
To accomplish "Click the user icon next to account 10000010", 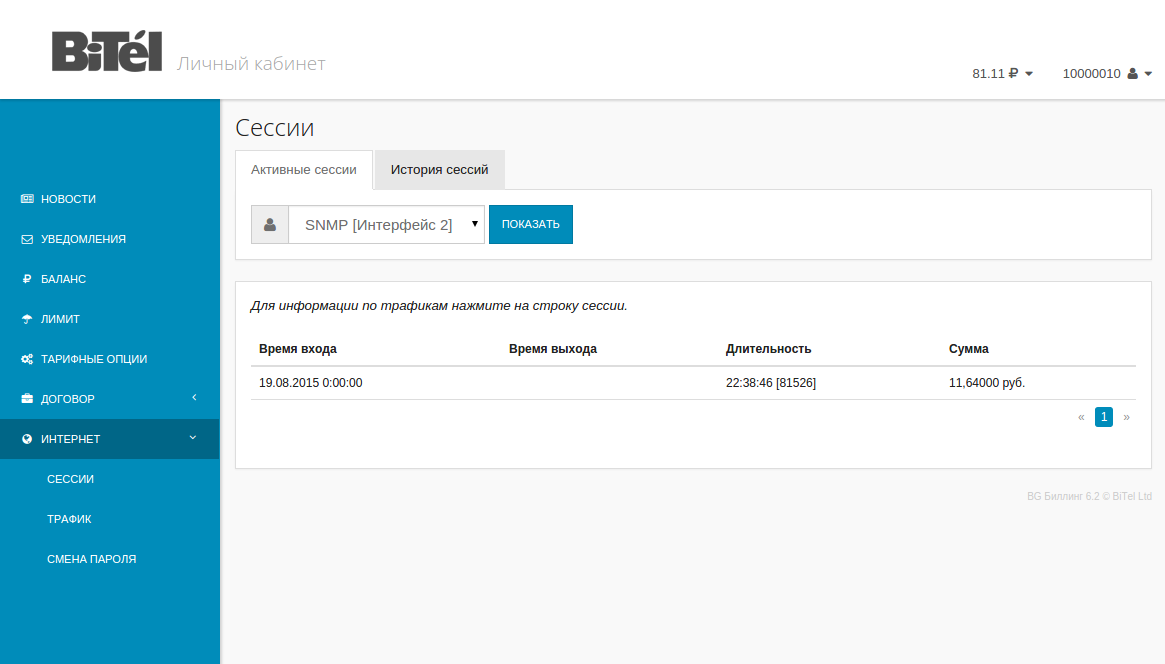I will pyautogui.click(x=1132, y=74).
